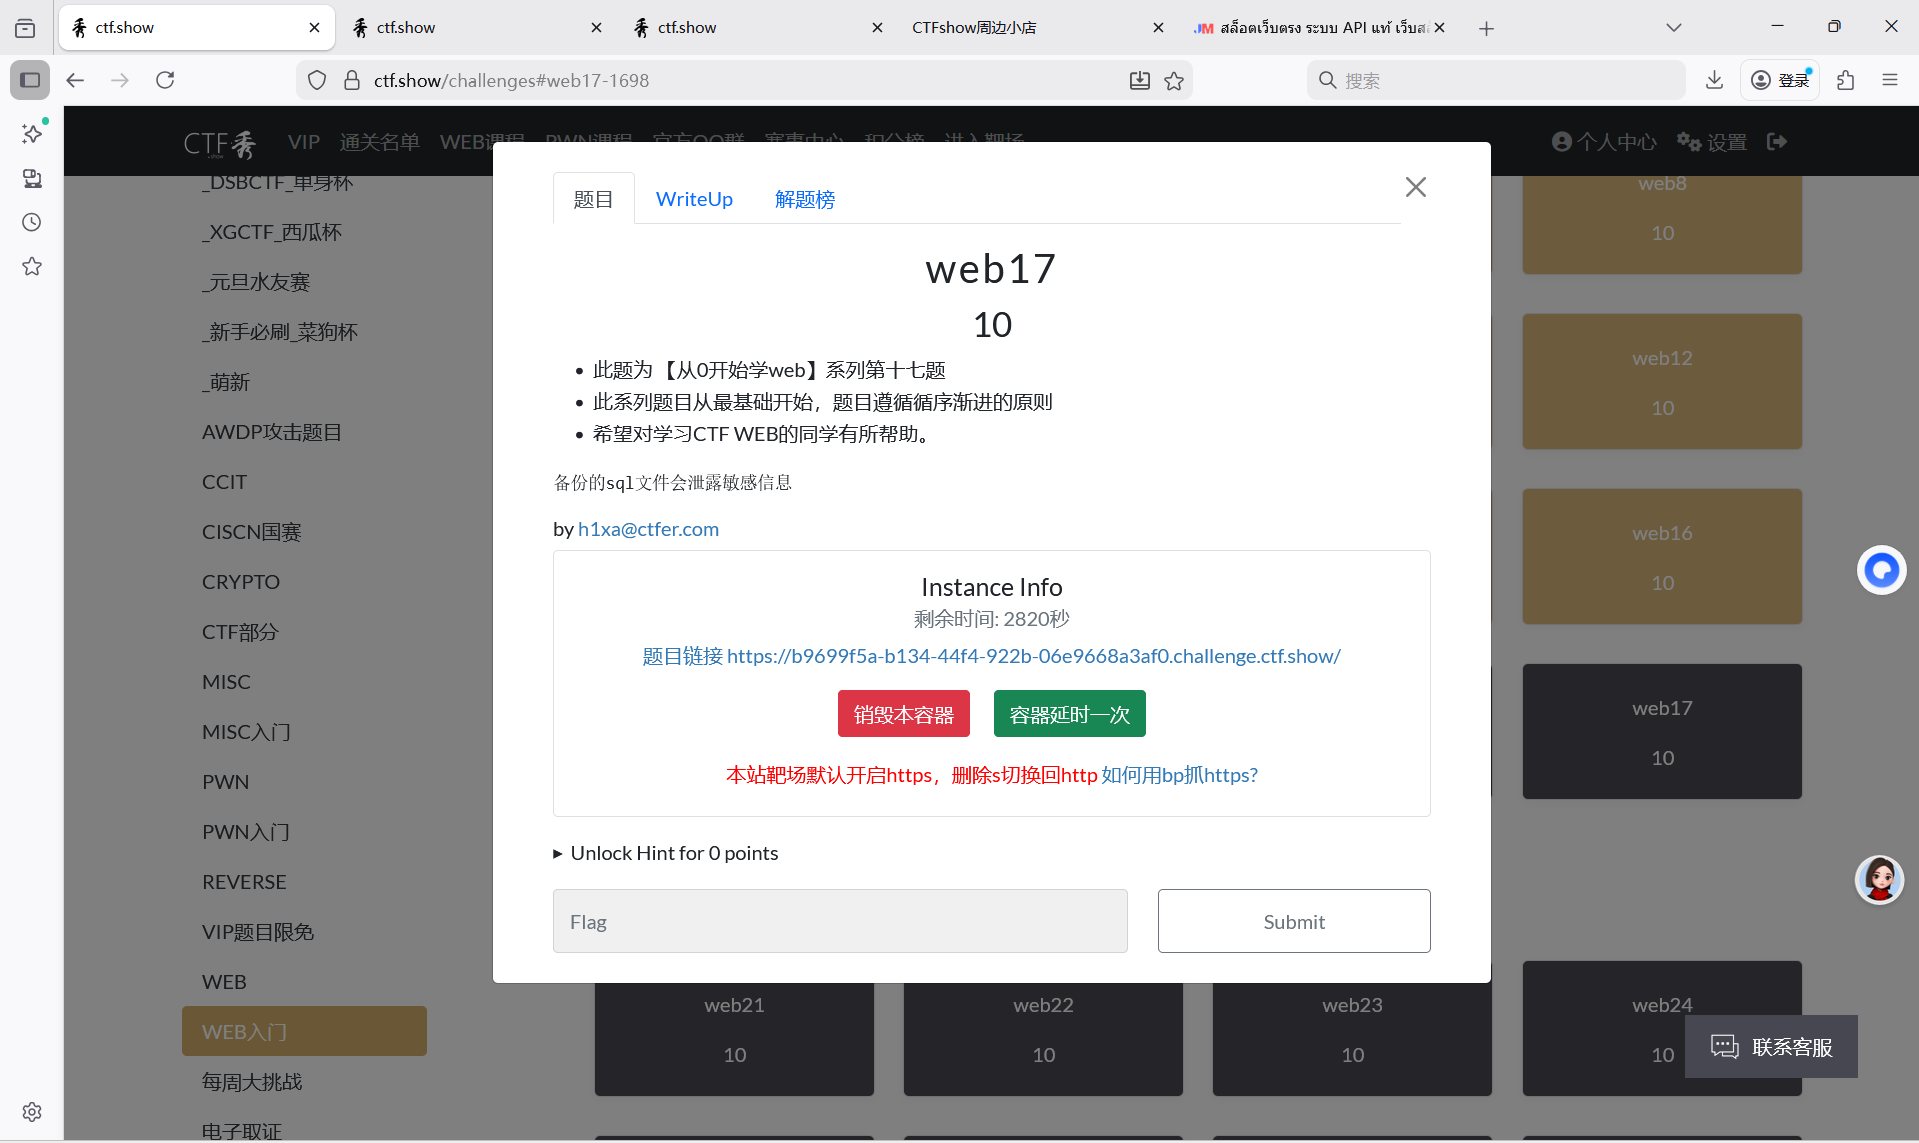Click the logout icon in navbar
The height and width of the screenshot is (1143, 1919).
1777,142
